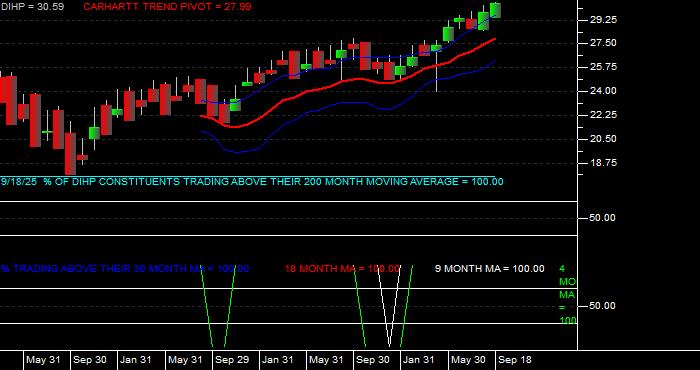700x370 pixels.
Task: Click the DIHP = 30.59 price readout
Action: [32, 7]
